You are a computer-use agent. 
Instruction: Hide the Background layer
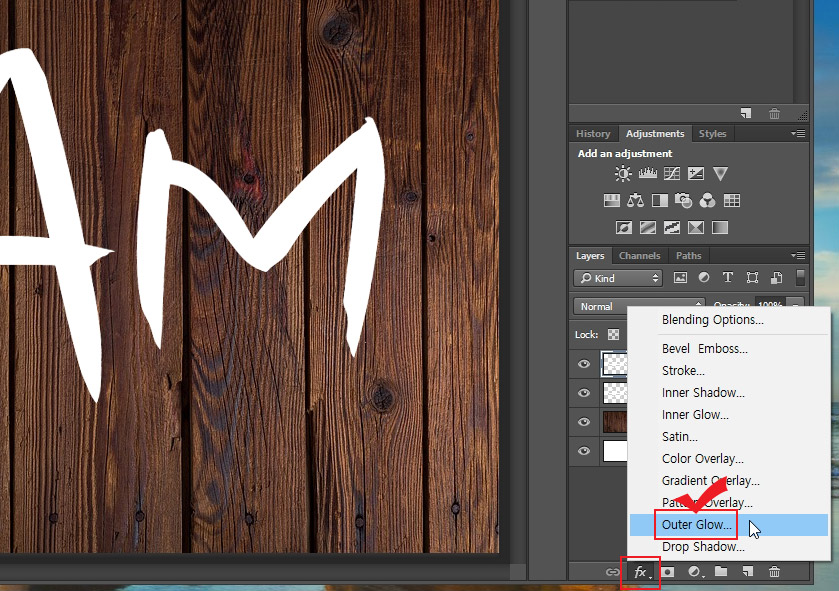[586, 448]
